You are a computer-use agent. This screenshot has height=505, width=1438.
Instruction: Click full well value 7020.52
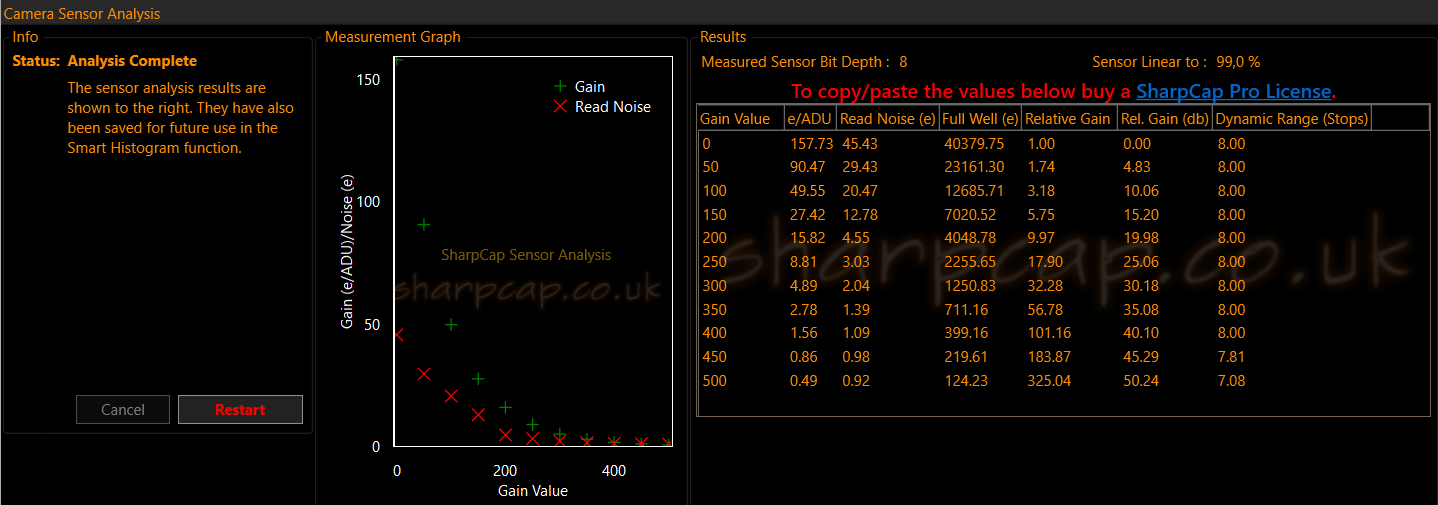tap(970, 215)
